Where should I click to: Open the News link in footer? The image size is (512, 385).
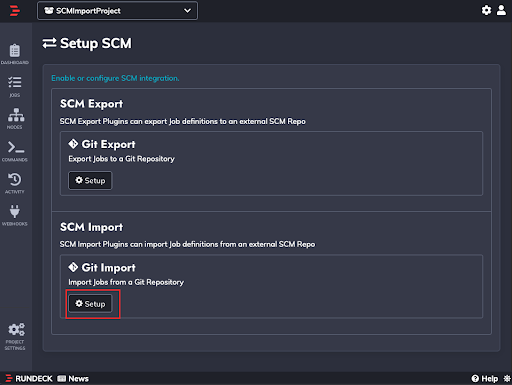click(x=73, y=379)
